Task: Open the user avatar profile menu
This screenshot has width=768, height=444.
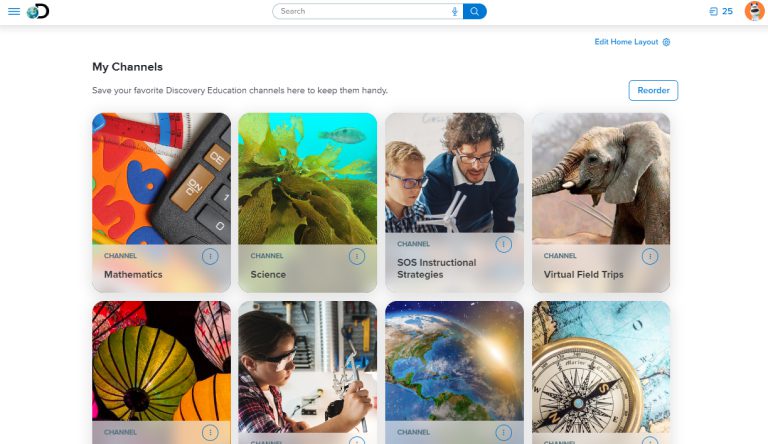Action: (x=754, y=11)
